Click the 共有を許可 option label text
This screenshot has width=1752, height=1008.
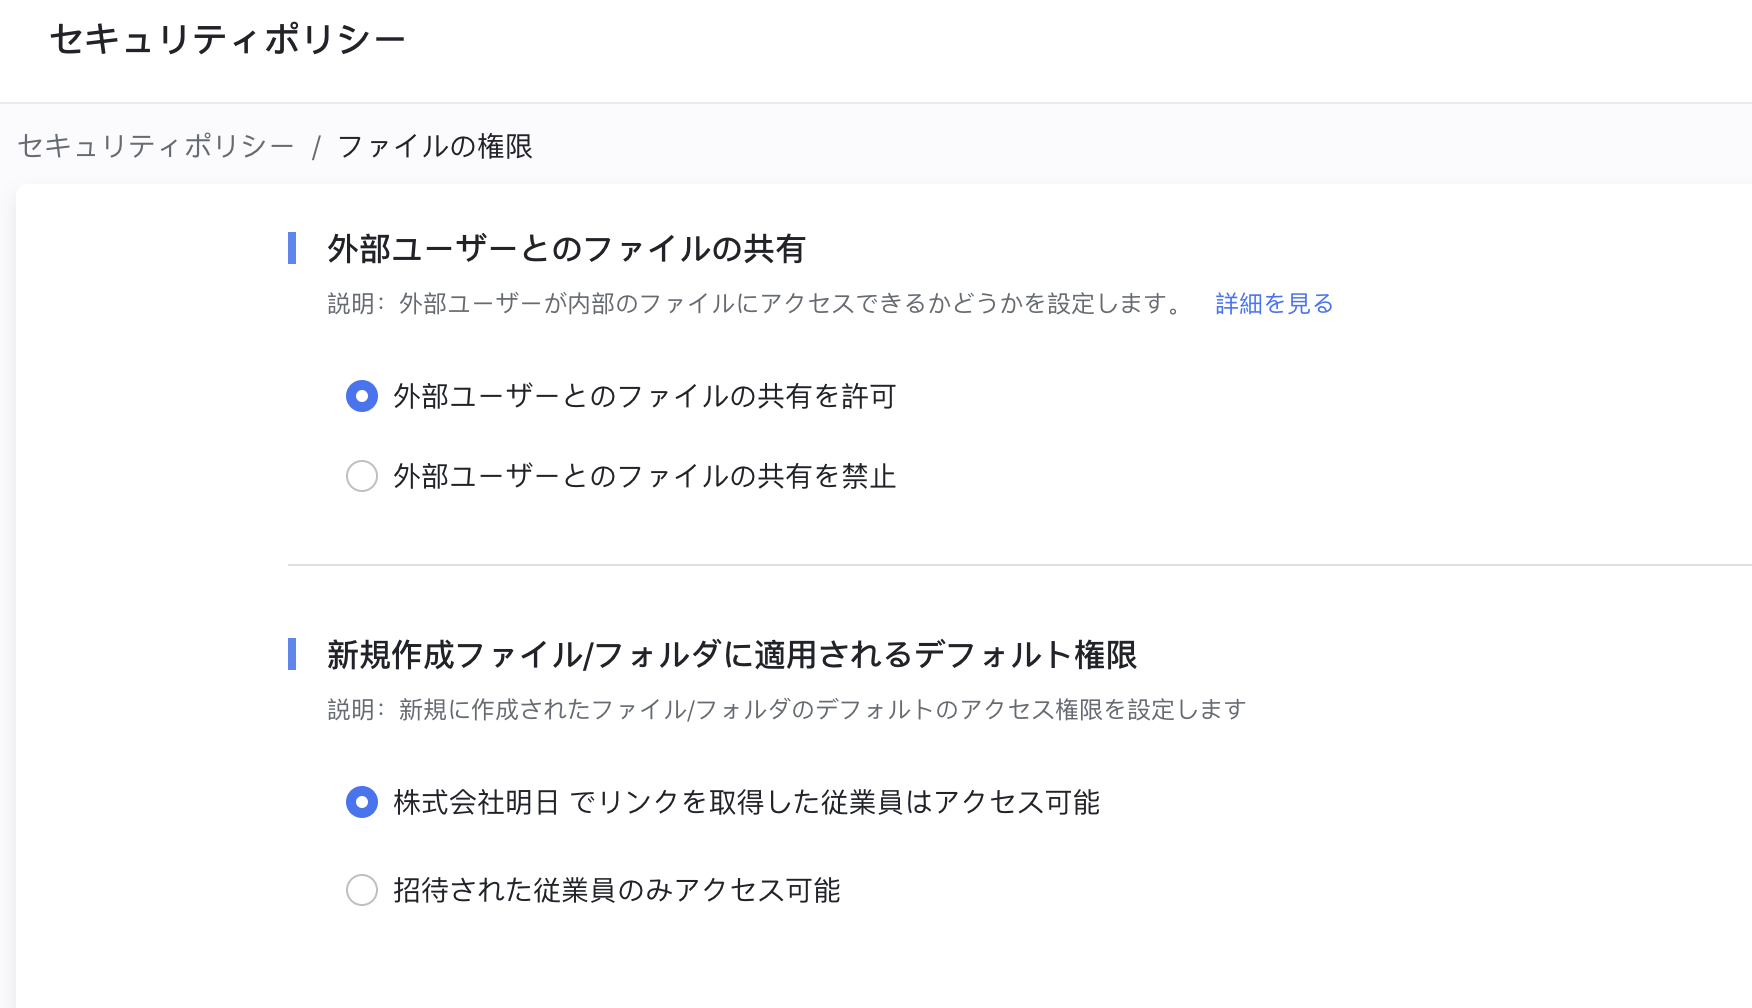click(644, 397)
